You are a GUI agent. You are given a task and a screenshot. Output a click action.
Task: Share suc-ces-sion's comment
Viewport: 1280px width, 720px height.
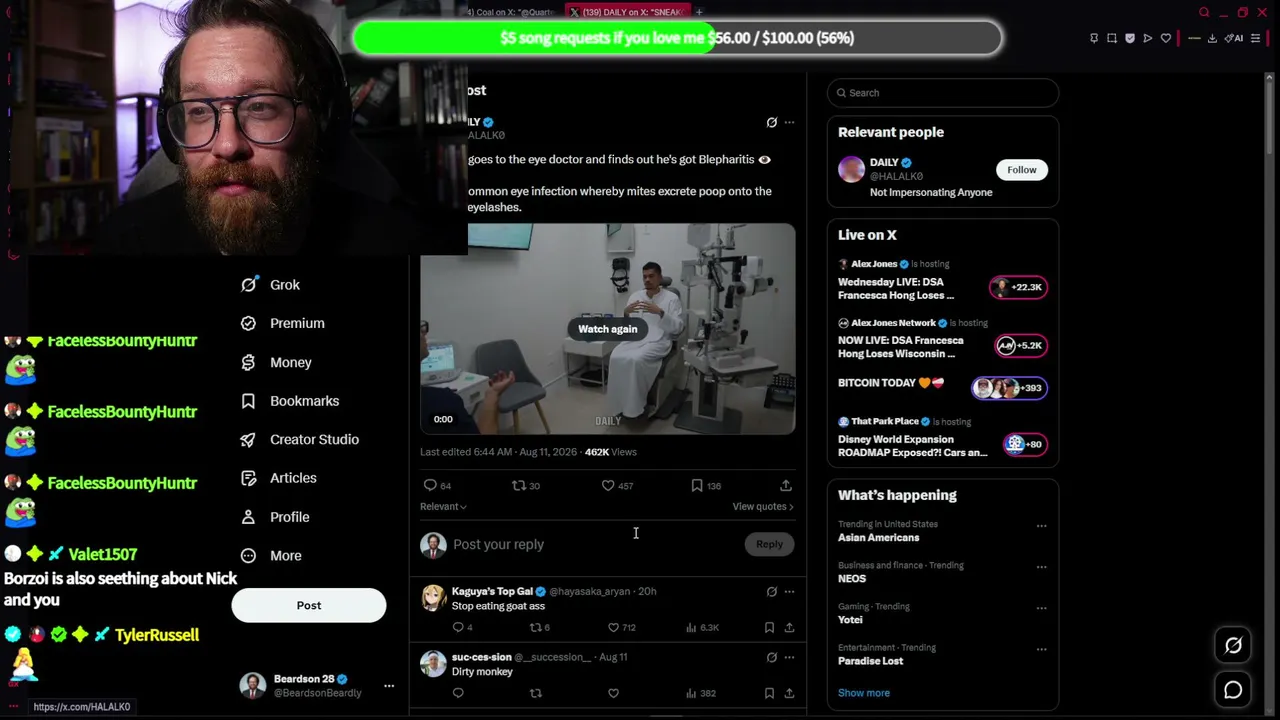coord(789,693)
